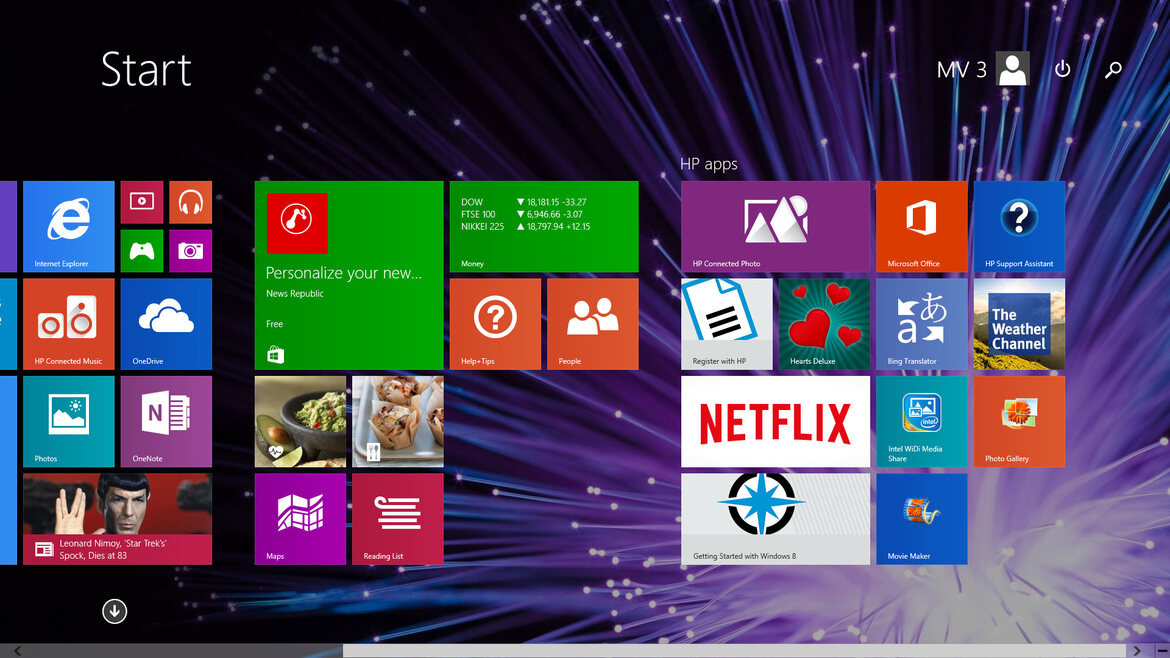Click the horizontal scrollbar thumb
This screenshot has width=1170, height=658.
[x=734, y=651]
